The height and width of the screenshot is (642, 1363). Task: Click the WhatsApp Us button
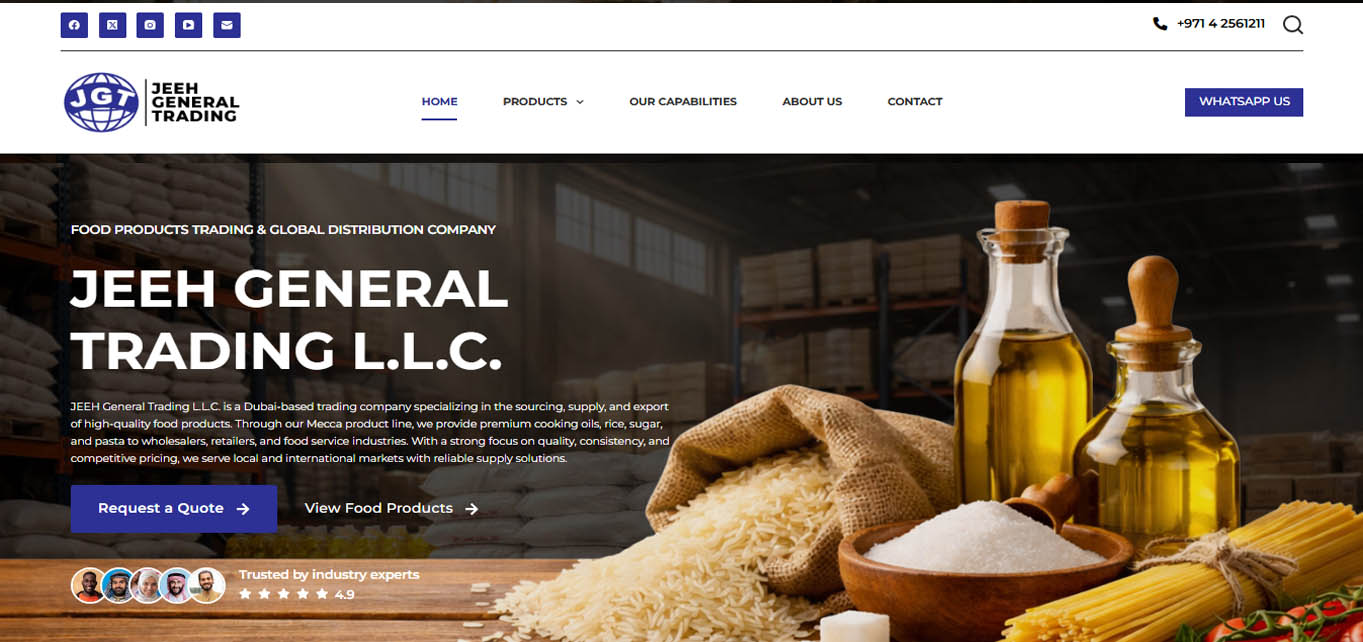pos(1244,102)
